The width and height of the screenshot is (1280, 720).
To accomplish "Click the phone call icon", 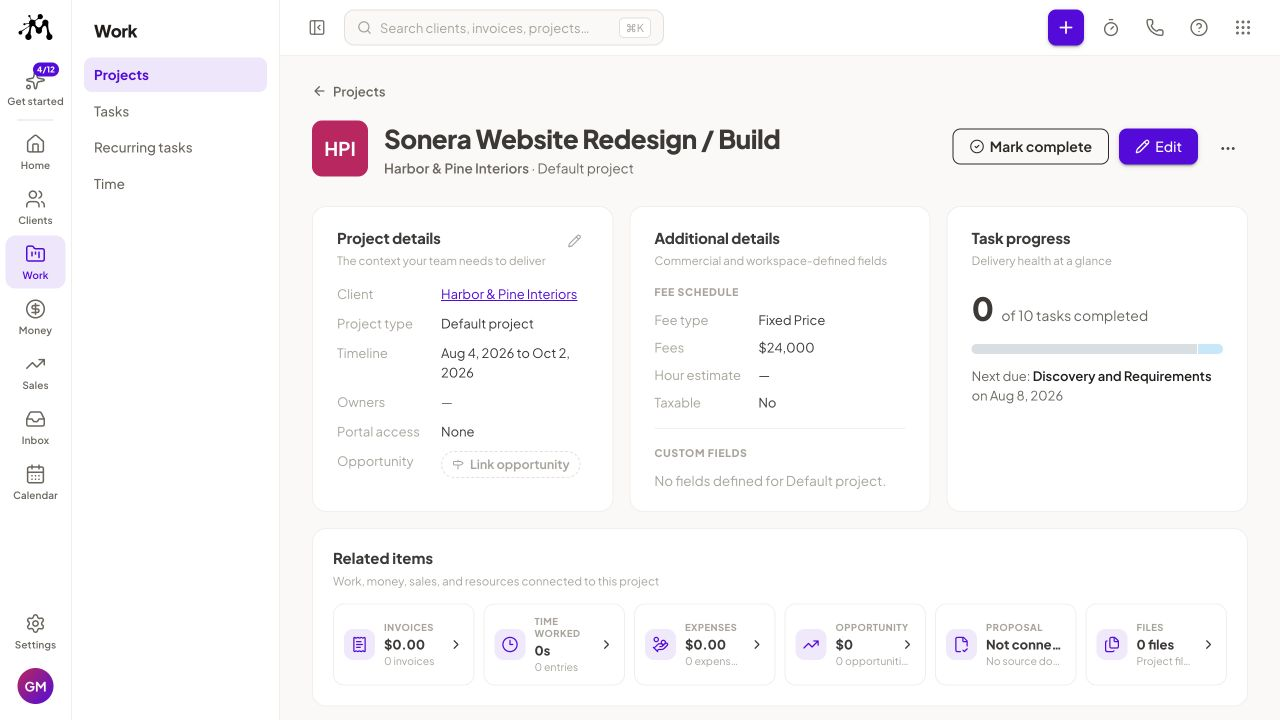I will [1155, 28].
